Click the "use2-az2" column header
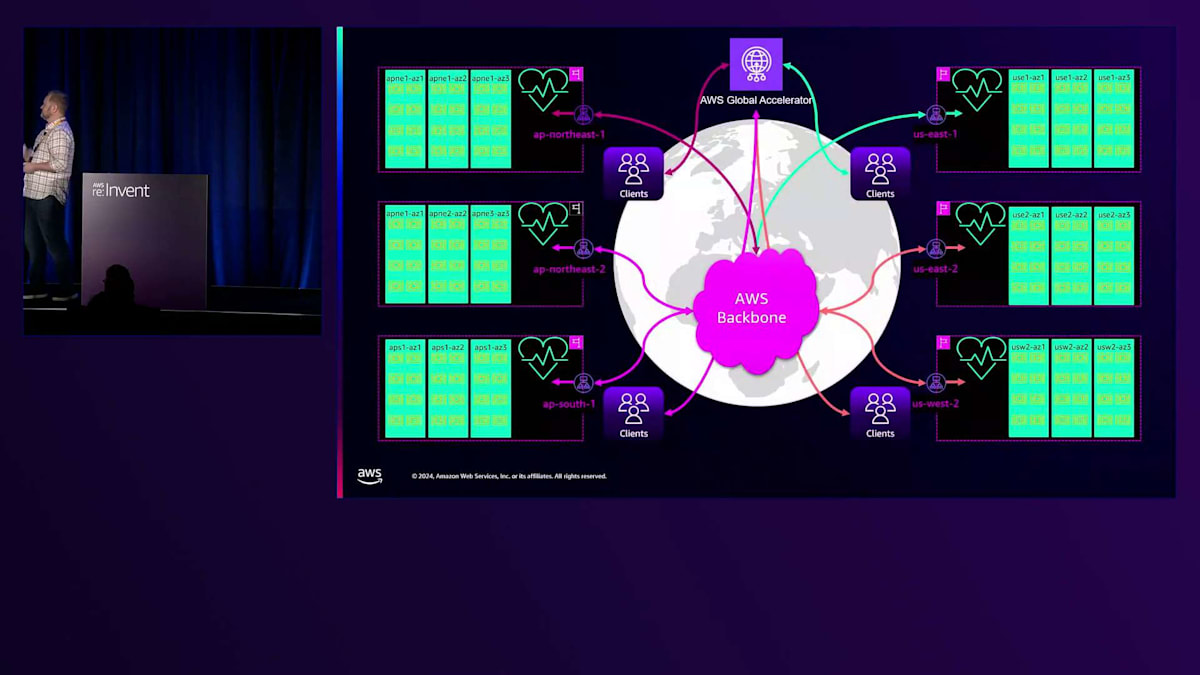1200x675 pixels. point(1071,213)
